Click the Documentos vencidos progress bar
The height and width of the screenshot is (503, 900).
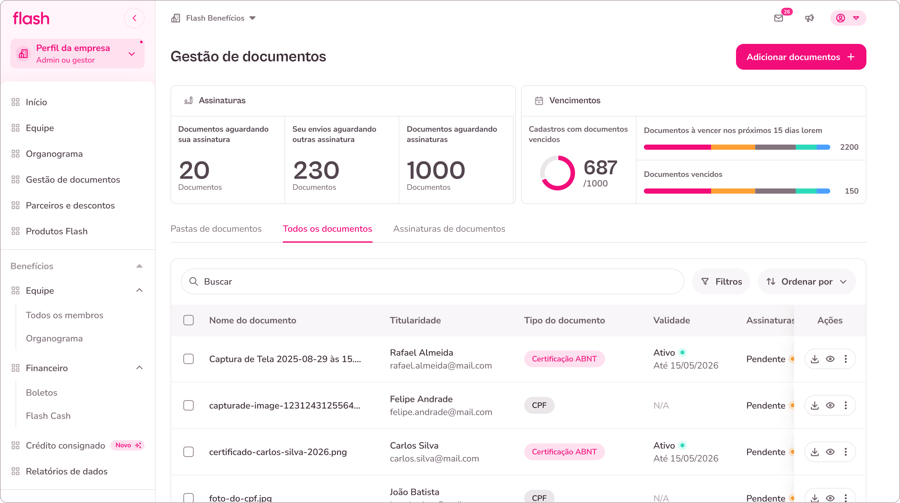coord(737,191)
